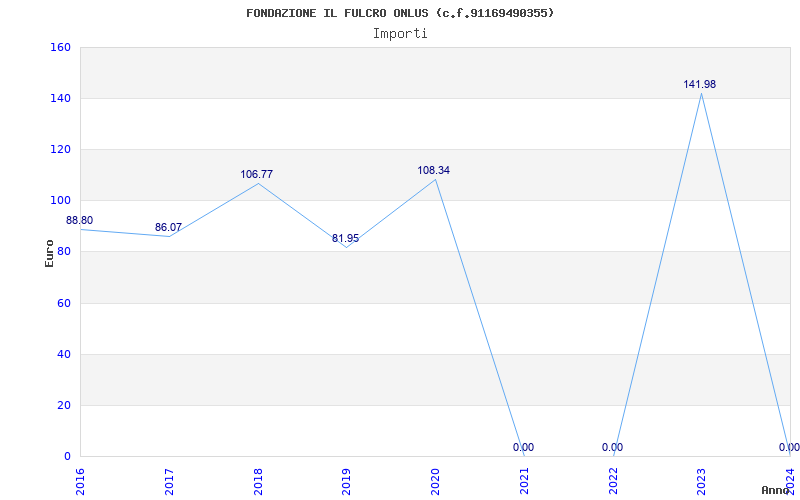Click the Importi subtitle
The width and height of the screenshot is (800, 500).
400,34
